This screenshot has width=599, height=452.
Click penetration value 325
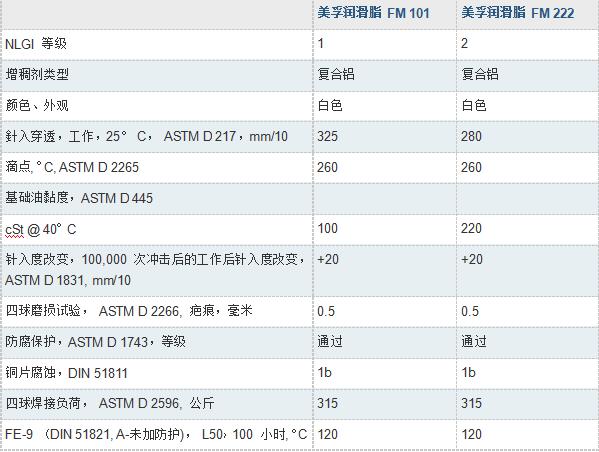328,136
